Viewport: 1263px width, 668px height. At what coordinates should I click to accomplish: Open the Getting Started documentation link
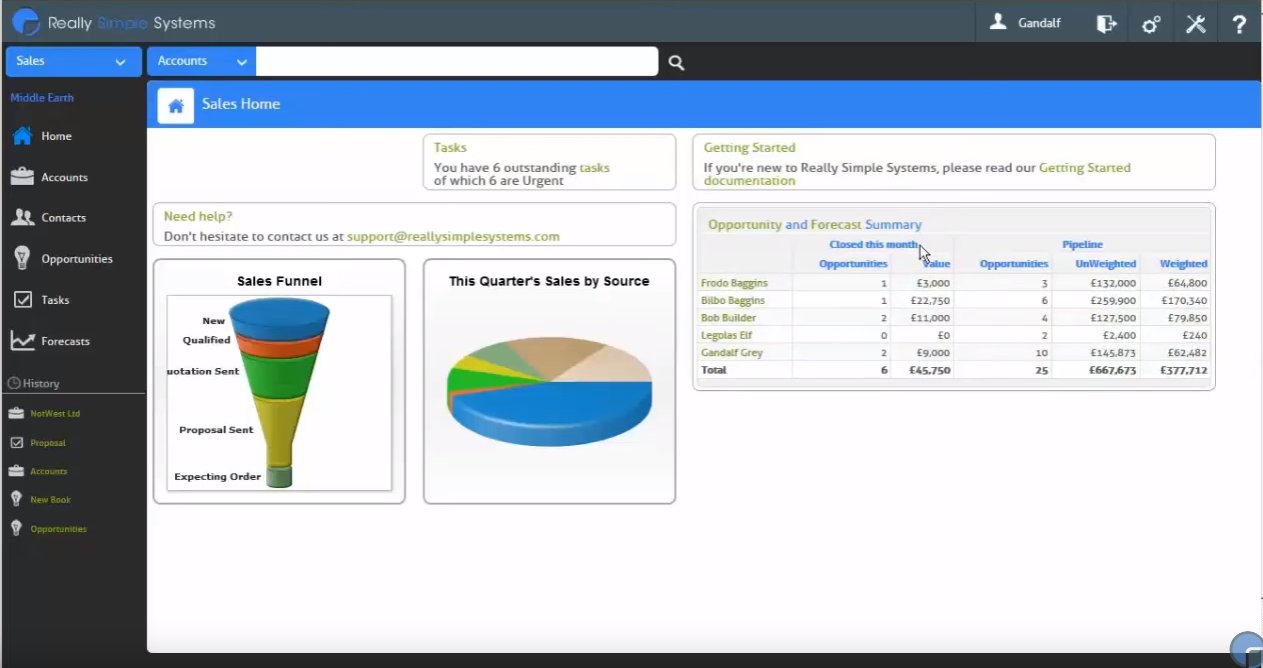click(917, 174)
